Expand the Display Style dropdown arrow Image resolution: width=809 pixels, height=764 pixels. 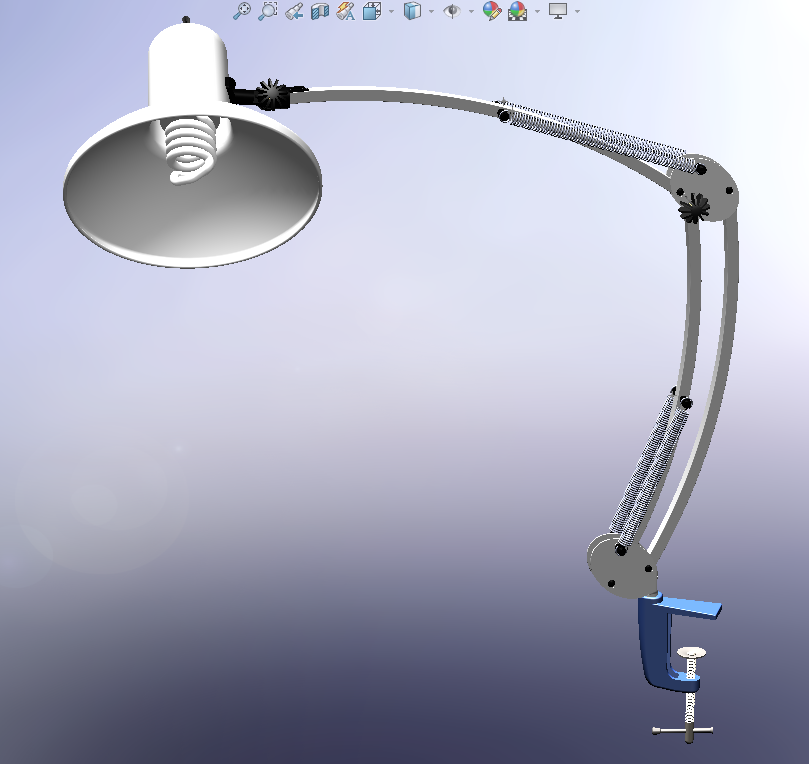tap(431, 11)
